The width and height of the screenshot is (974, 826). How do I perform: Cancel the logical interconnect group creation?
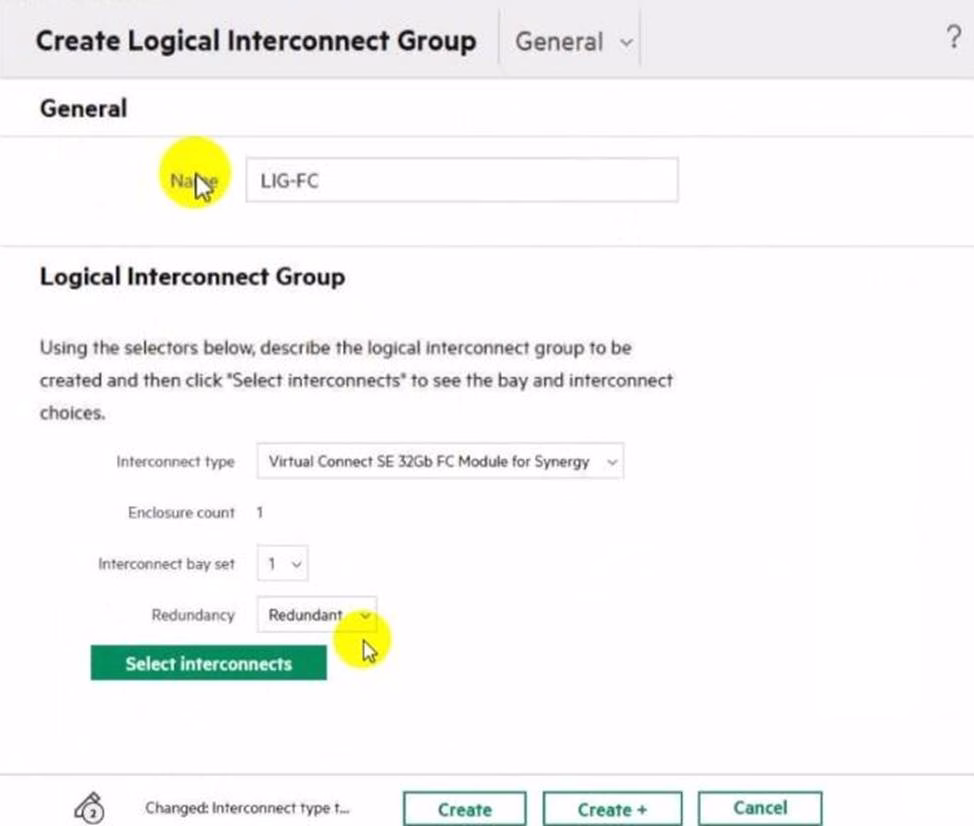759,808
